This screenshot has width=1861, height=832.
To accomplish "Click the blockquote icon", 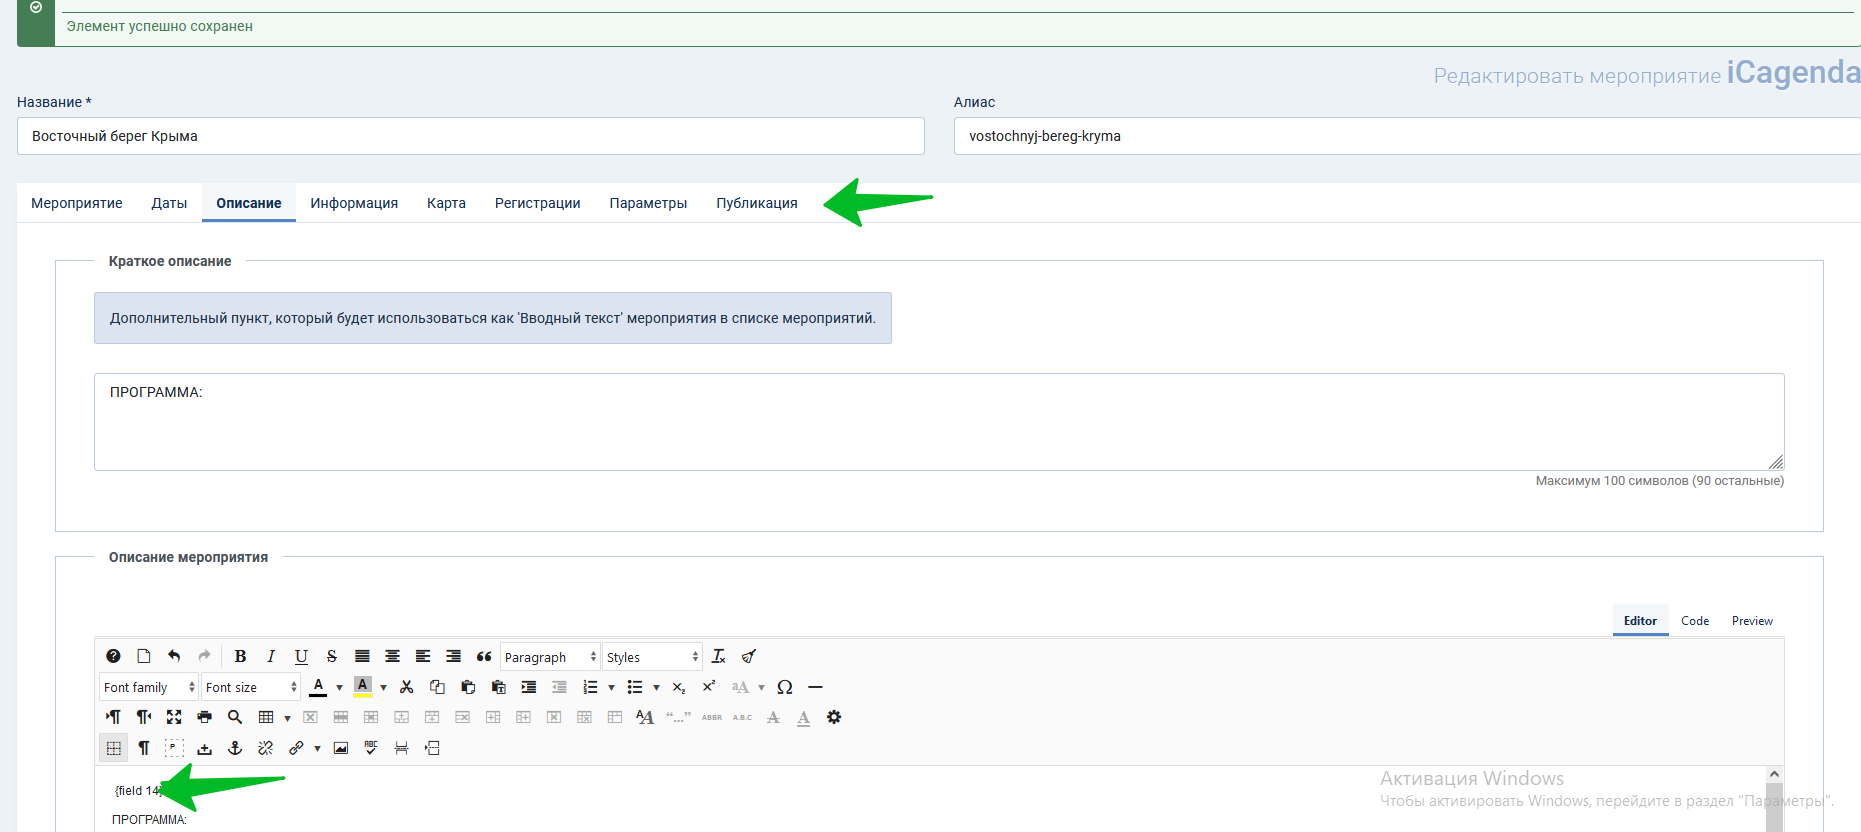I will (x=484, y=657).
